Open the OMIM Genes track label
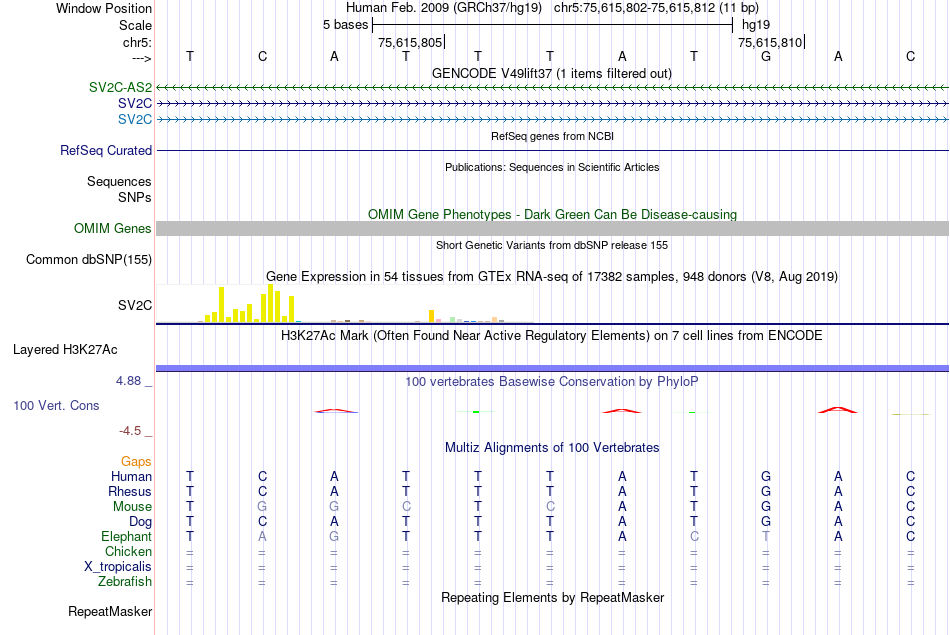Image resolution: width=950 pixels, height=635 pixels. tap(112, 228)
